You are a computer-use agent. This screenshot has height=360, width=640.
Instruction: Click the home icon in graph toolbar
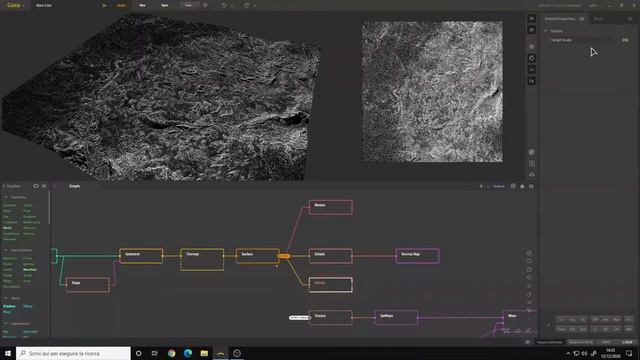tap(522, 186)
